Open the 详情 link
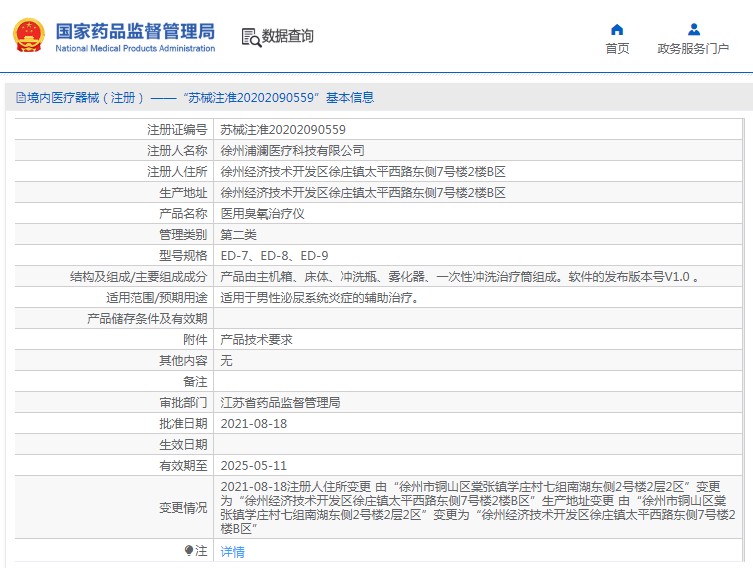 point(232,552)
